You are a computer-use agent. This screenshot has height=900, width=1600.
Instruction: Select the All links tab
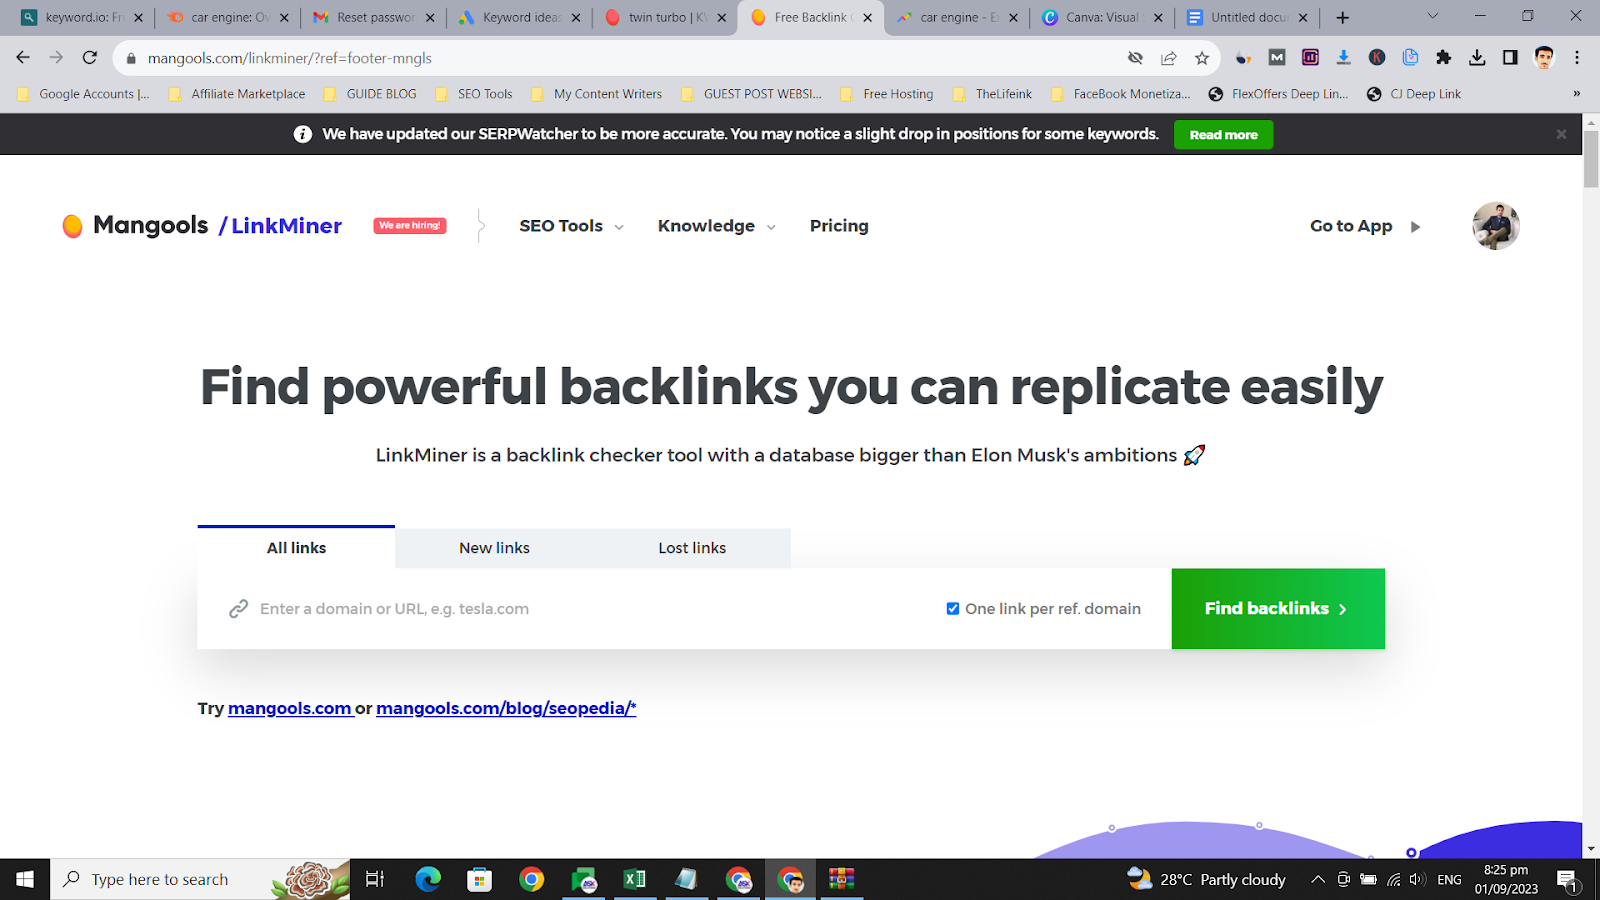pyautogui.click(x=296, y=548)
